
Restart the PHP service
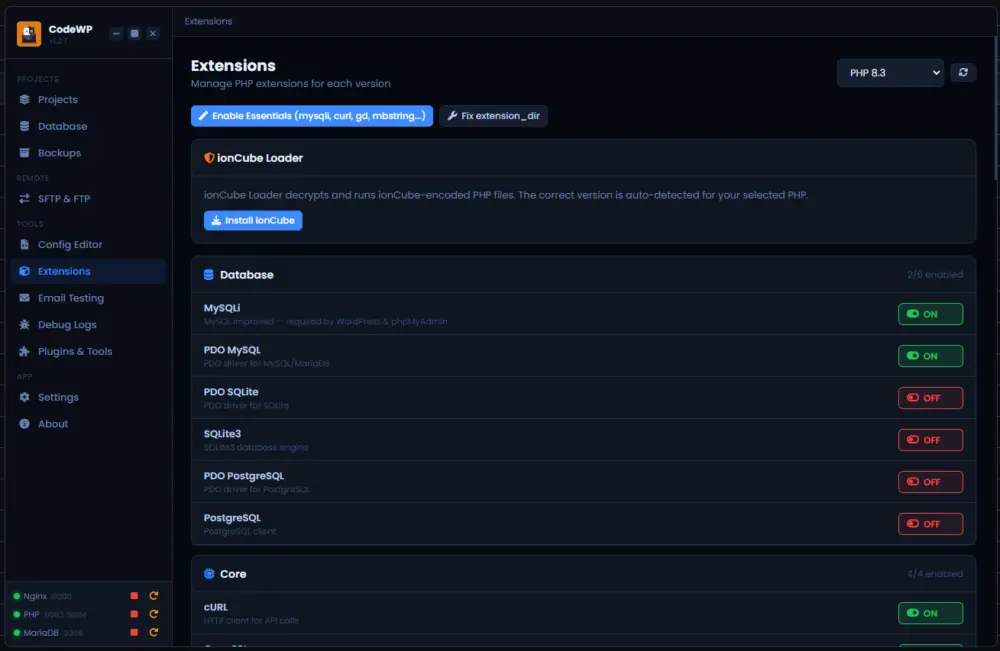pos(154,615)
